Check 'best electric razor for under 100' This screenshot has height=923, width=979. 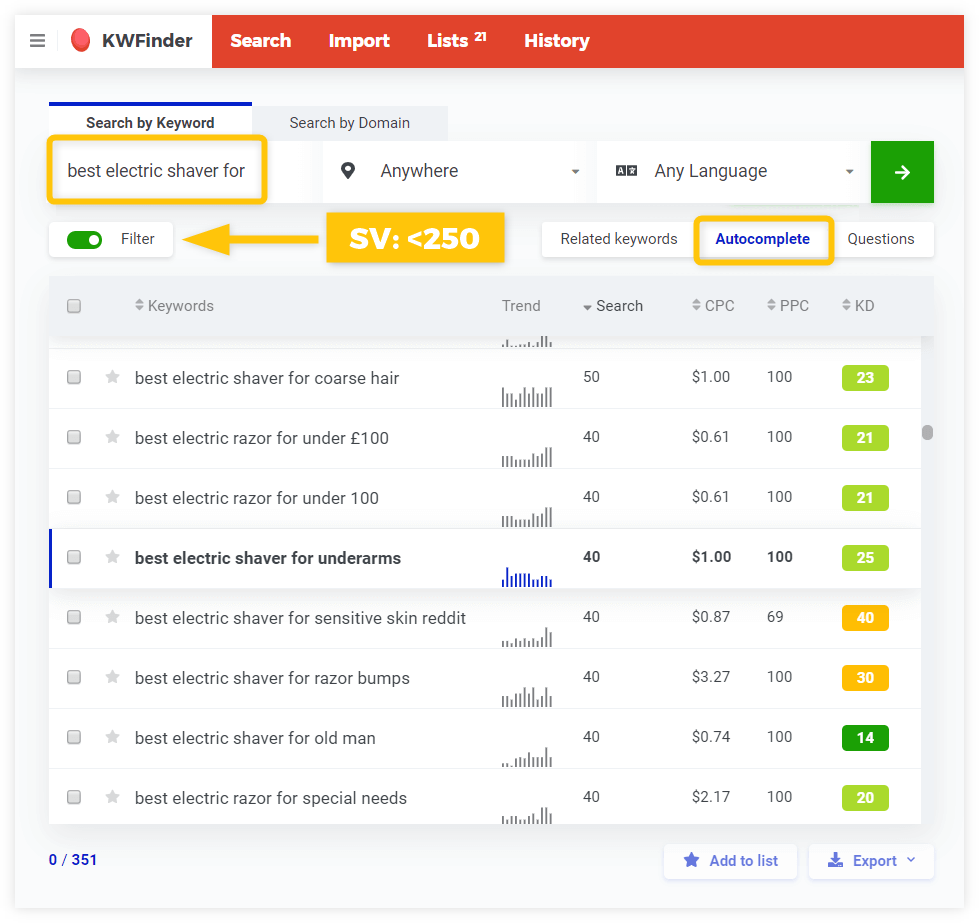click(74, 497)
